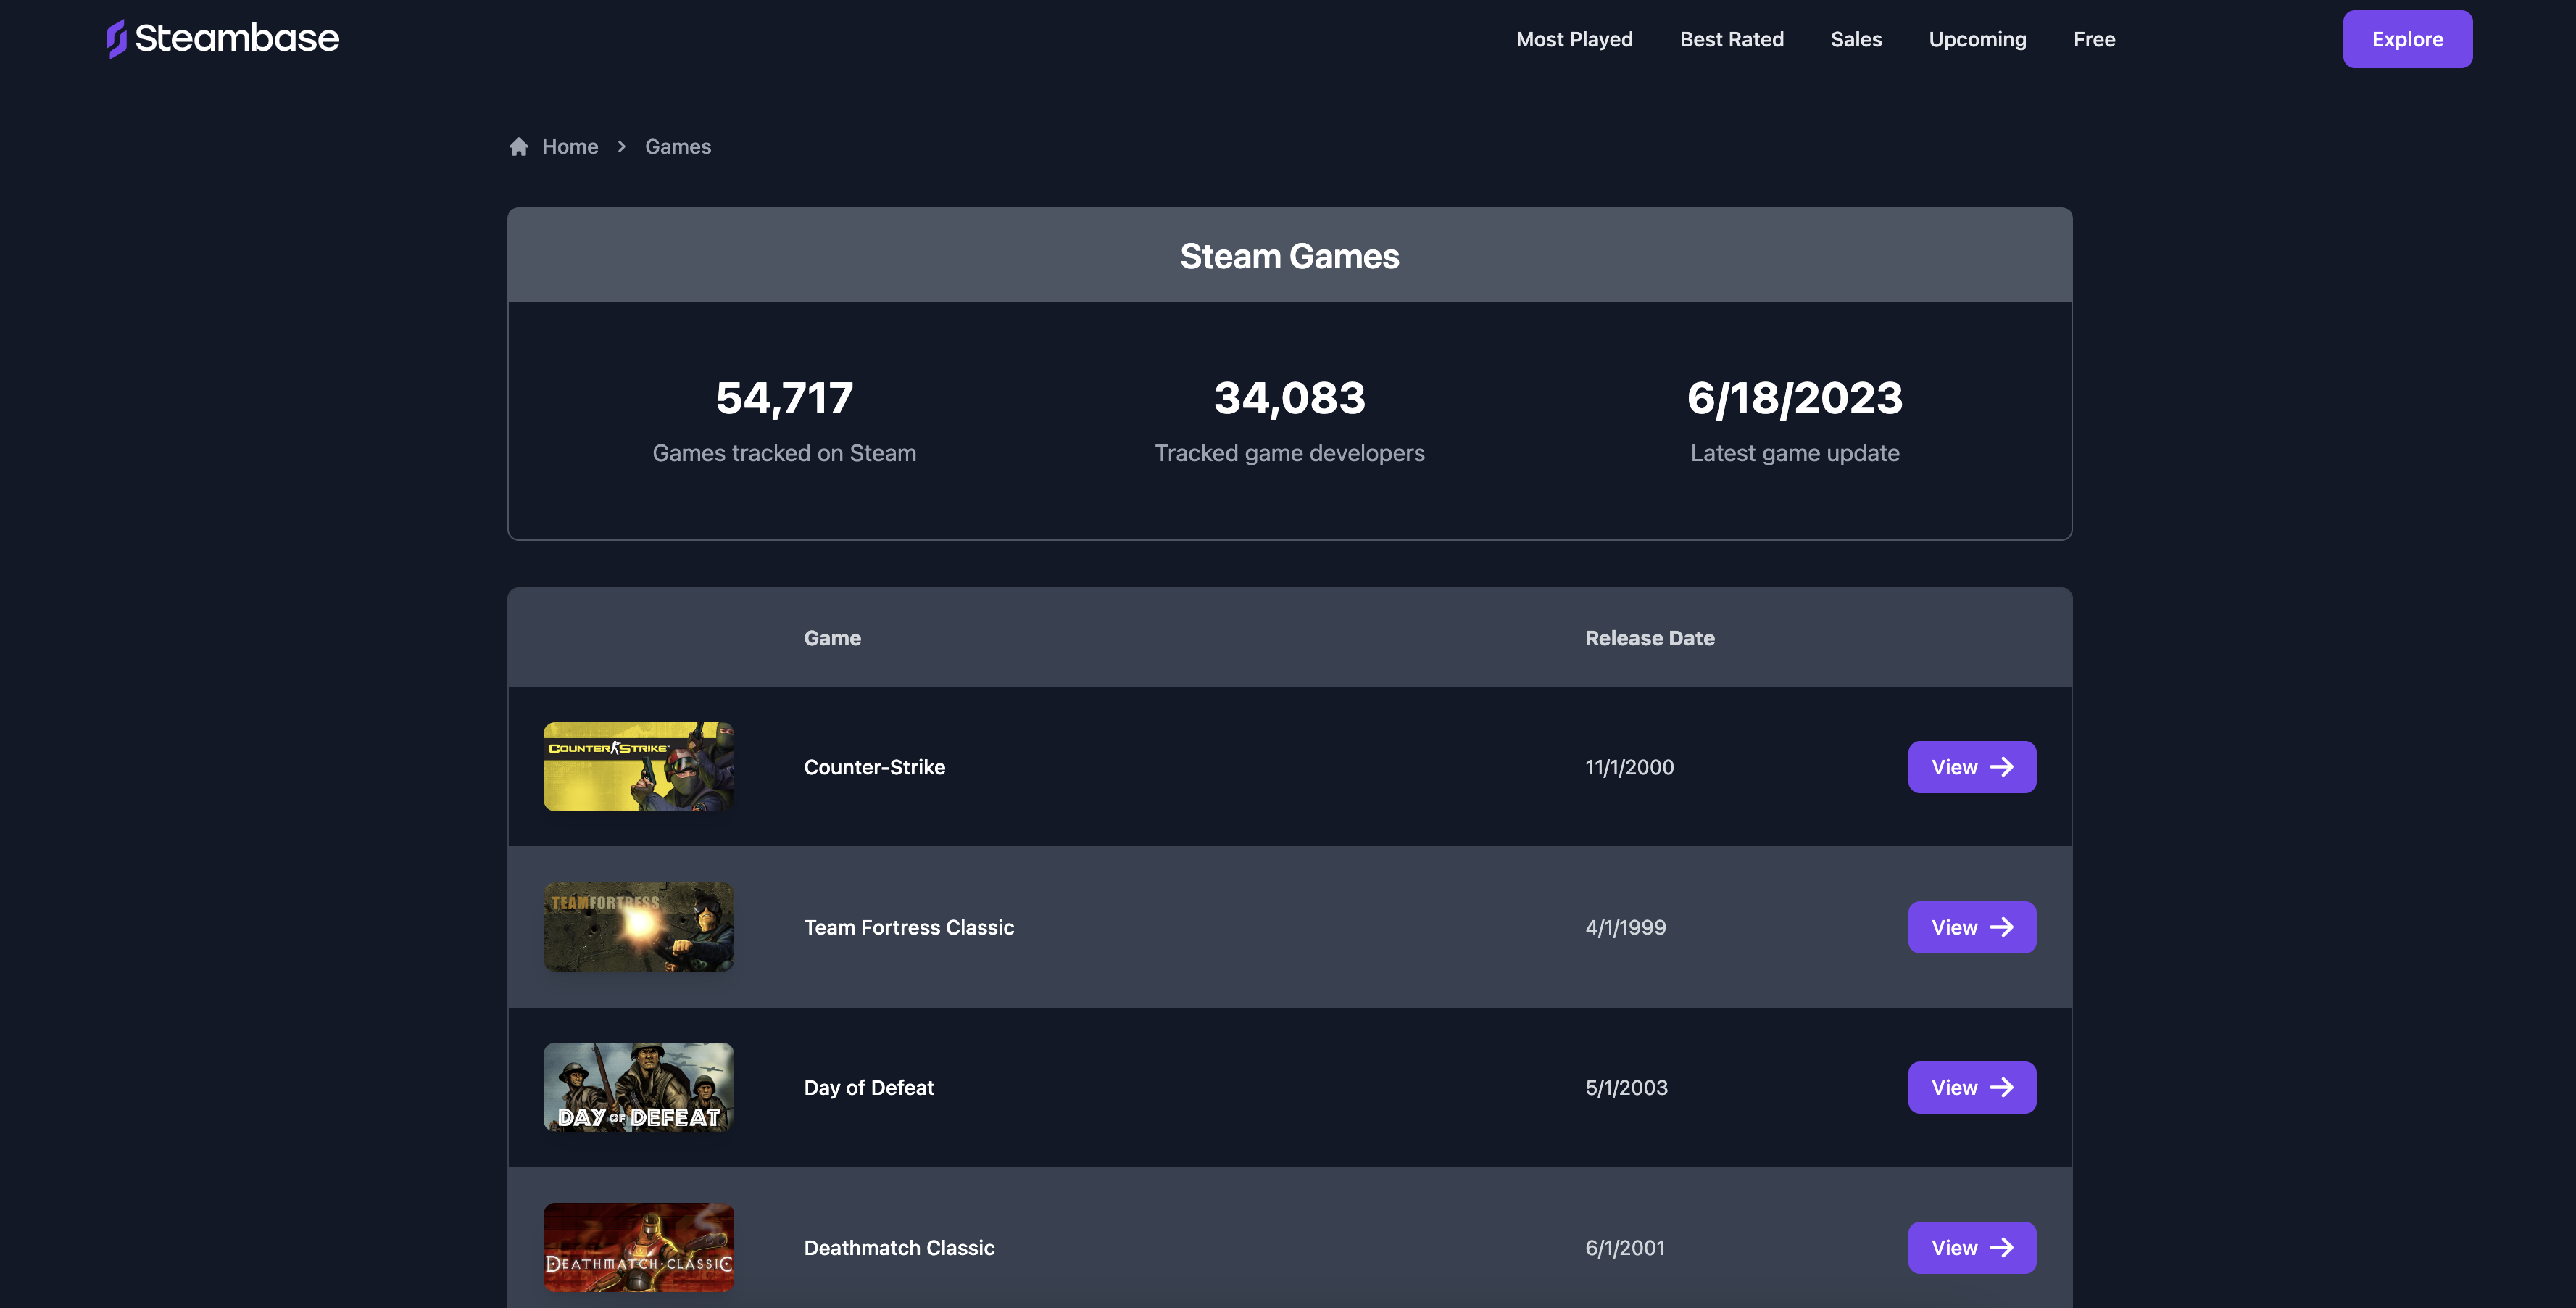Click the Game column header
The image size is (2576, 1308).
(x=832, y=638)
